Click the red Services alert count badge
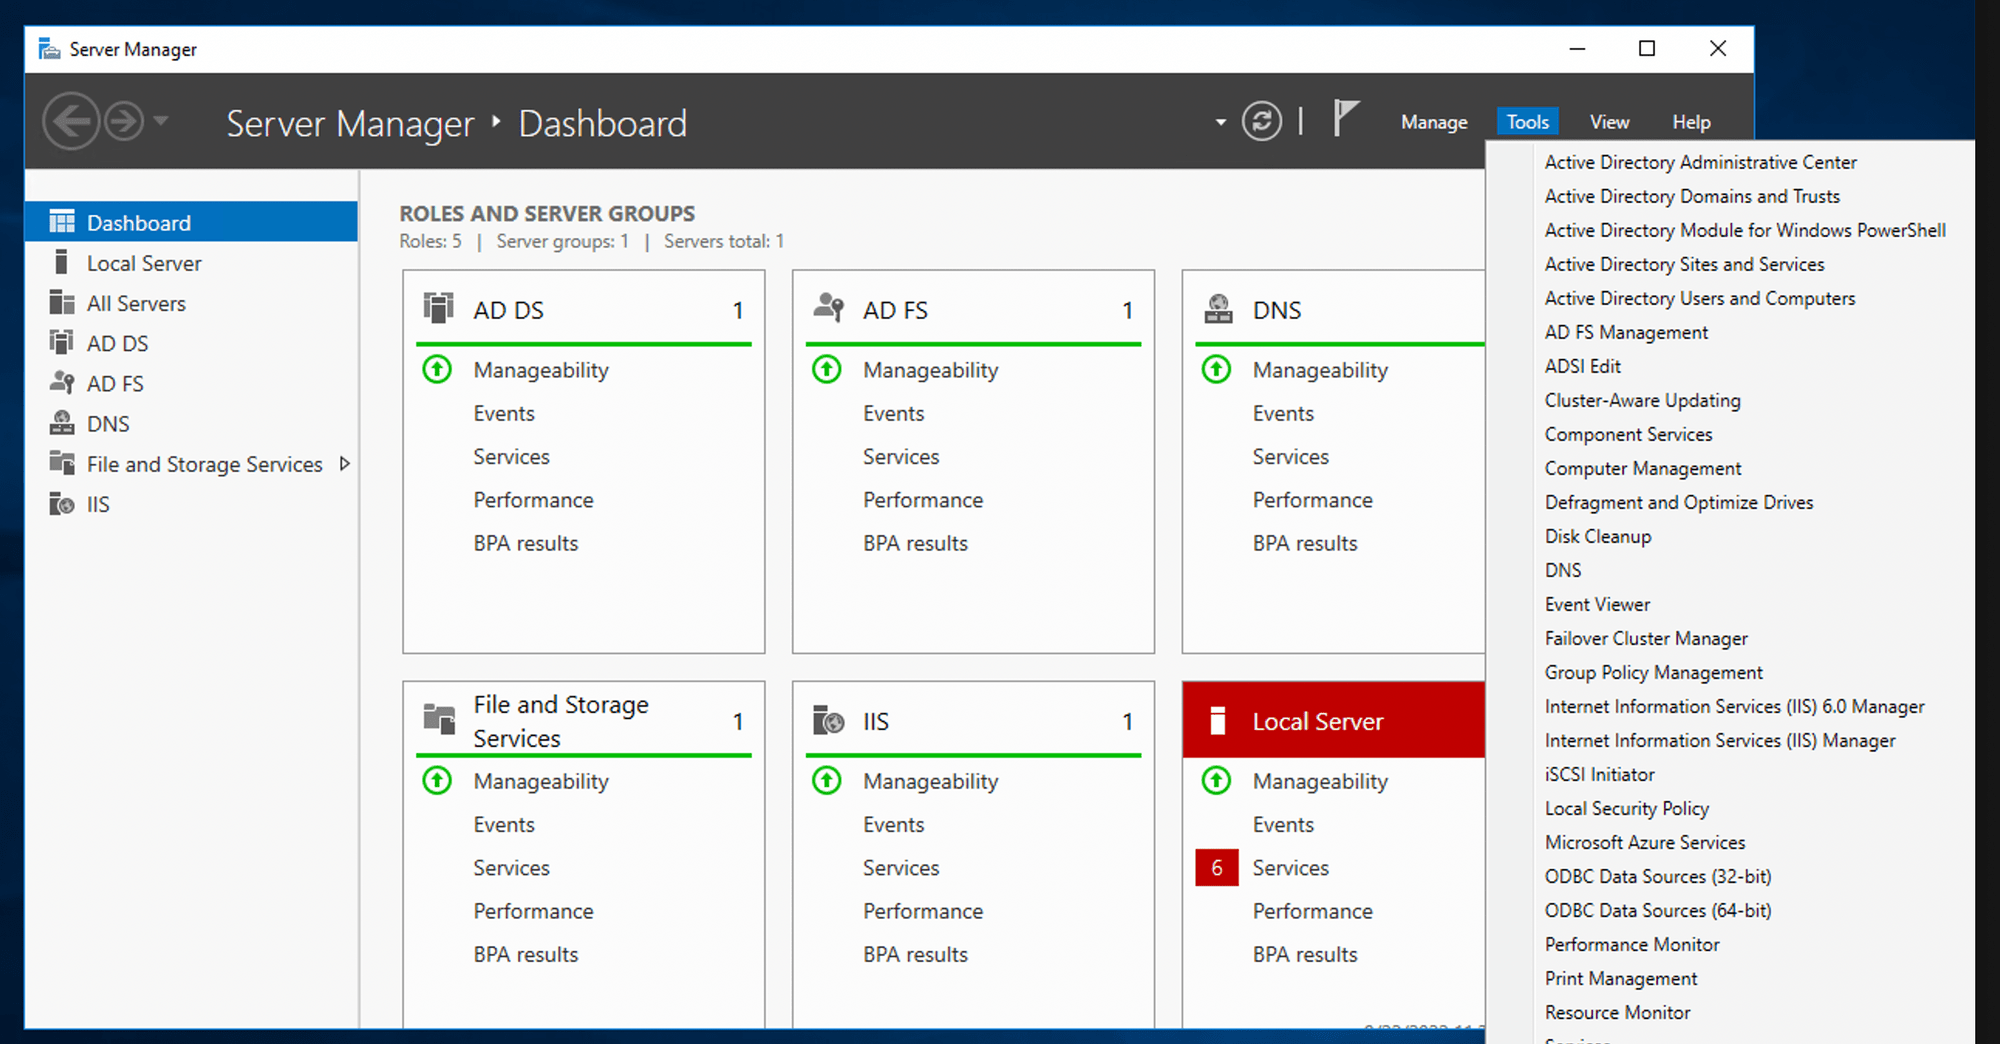2000x1044 pixels. point(1216,868)
